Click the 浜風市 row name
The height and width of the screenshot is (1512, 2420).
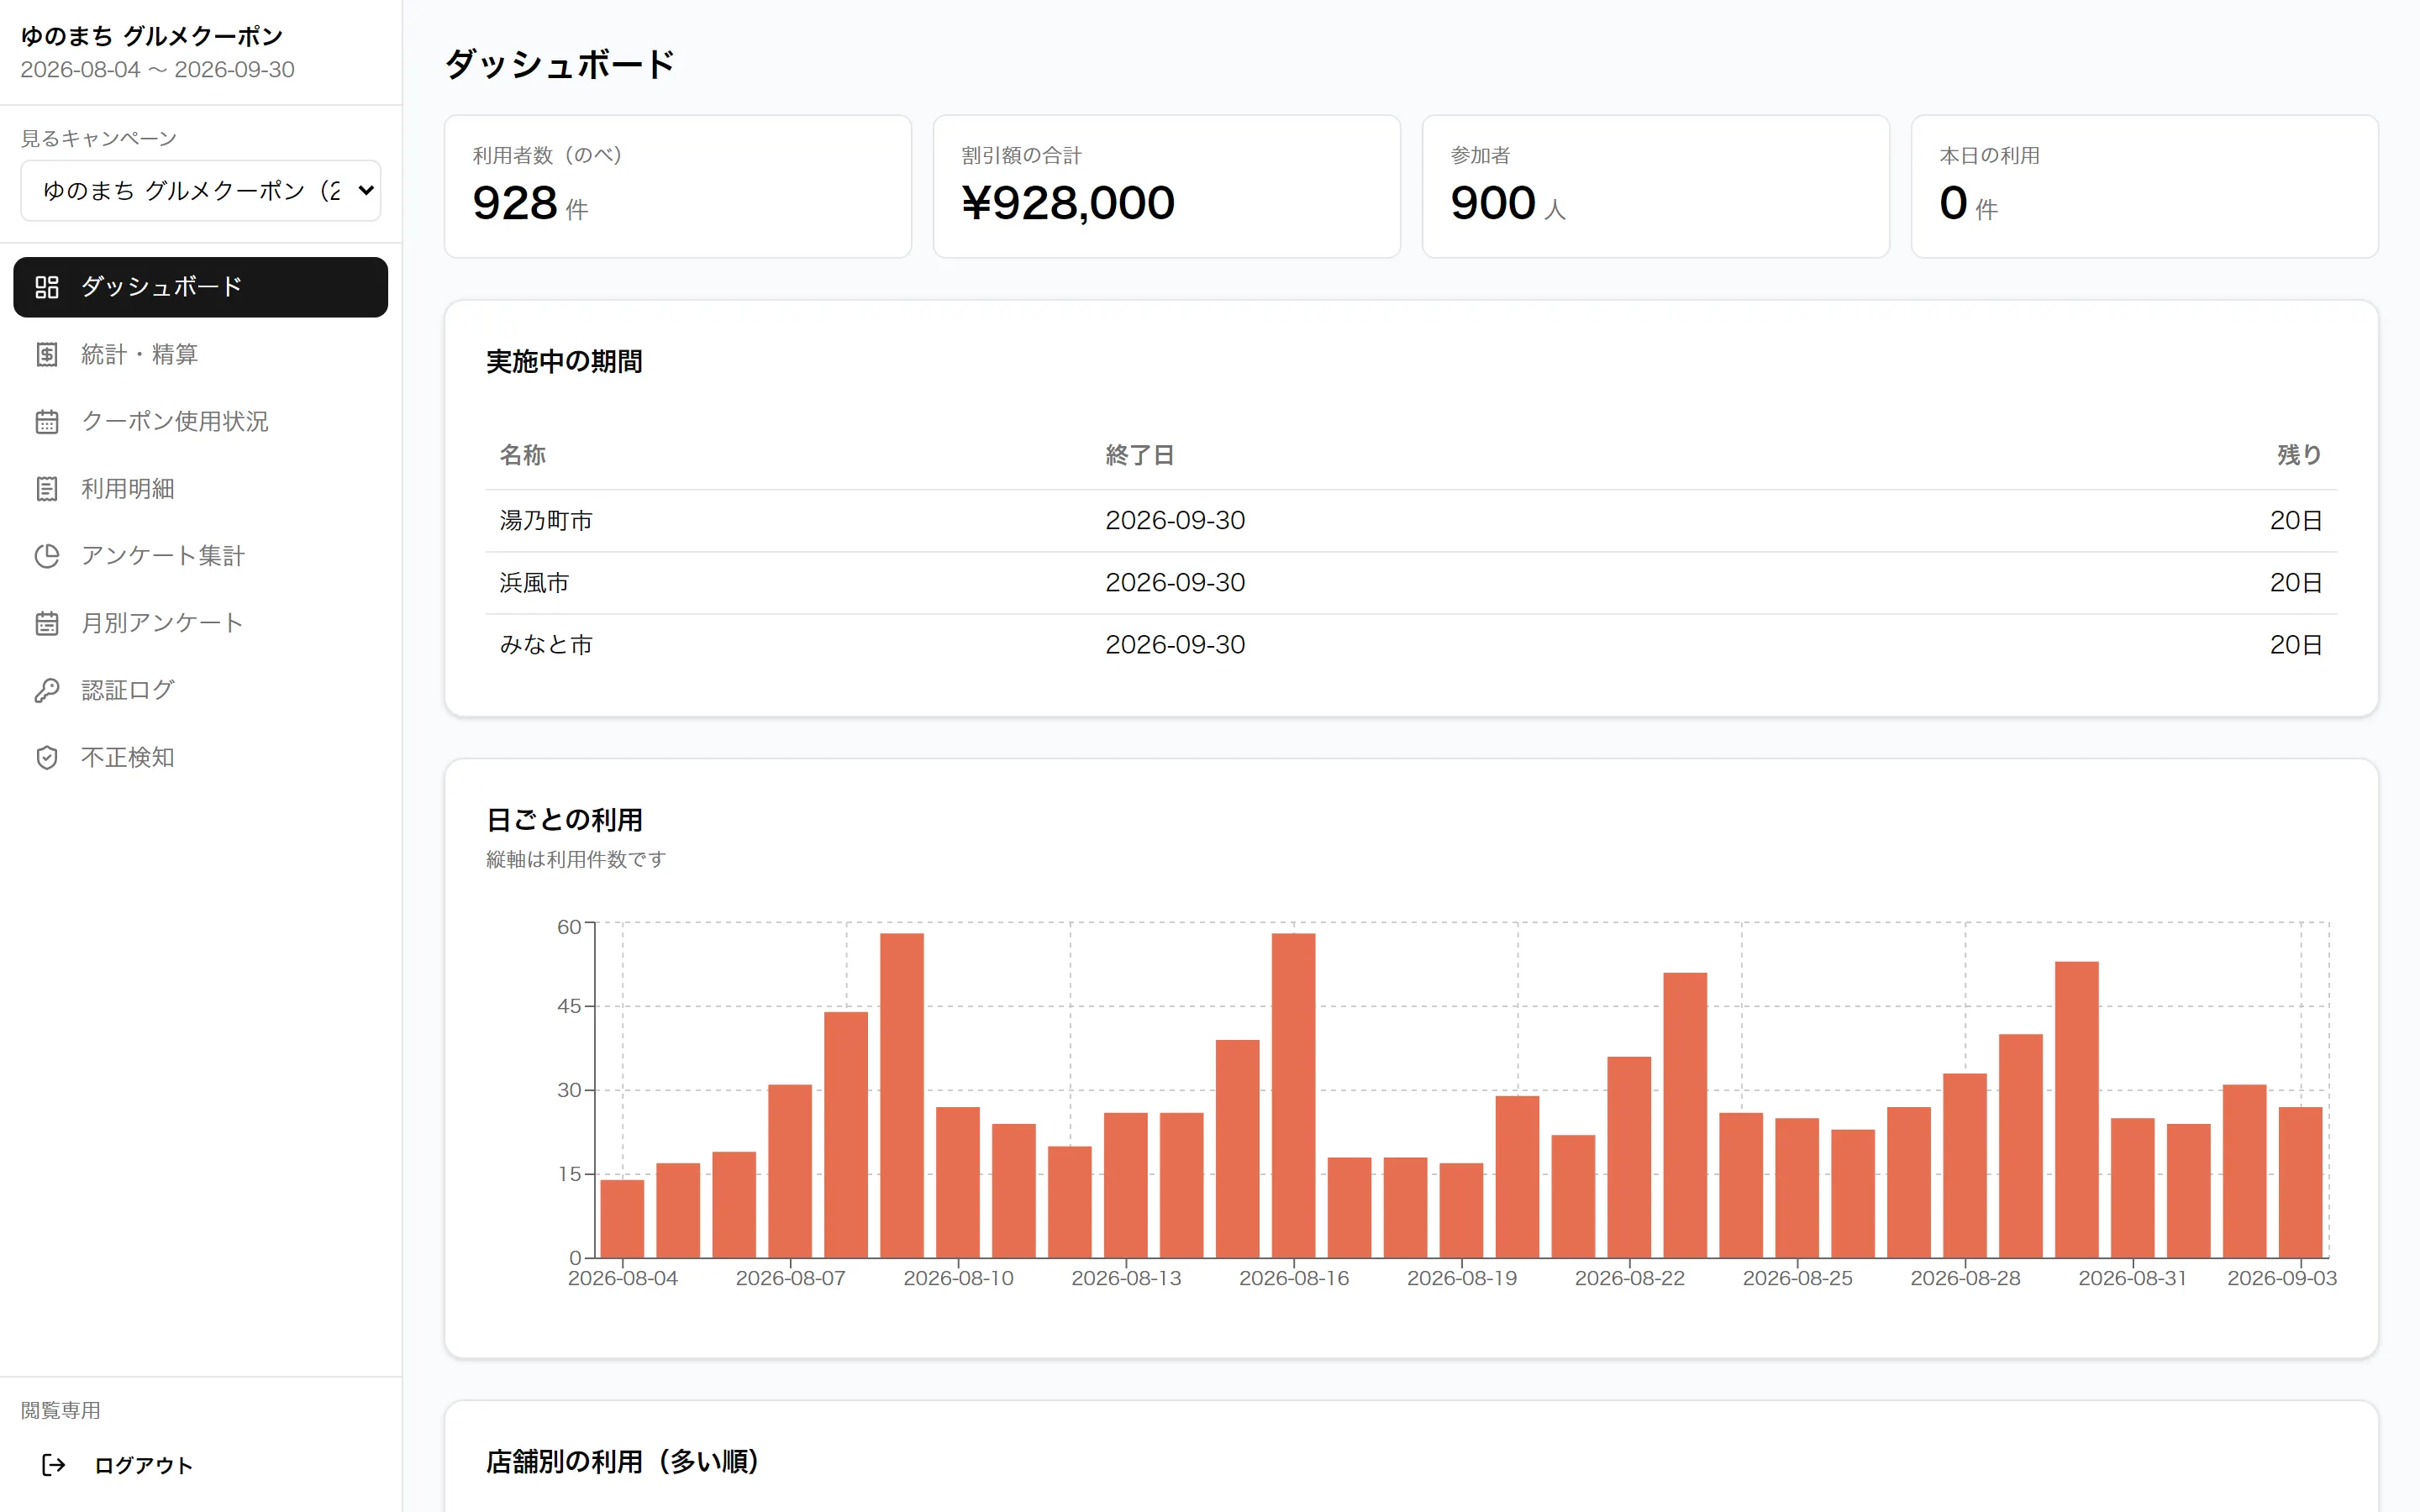(x=534, y=582)
